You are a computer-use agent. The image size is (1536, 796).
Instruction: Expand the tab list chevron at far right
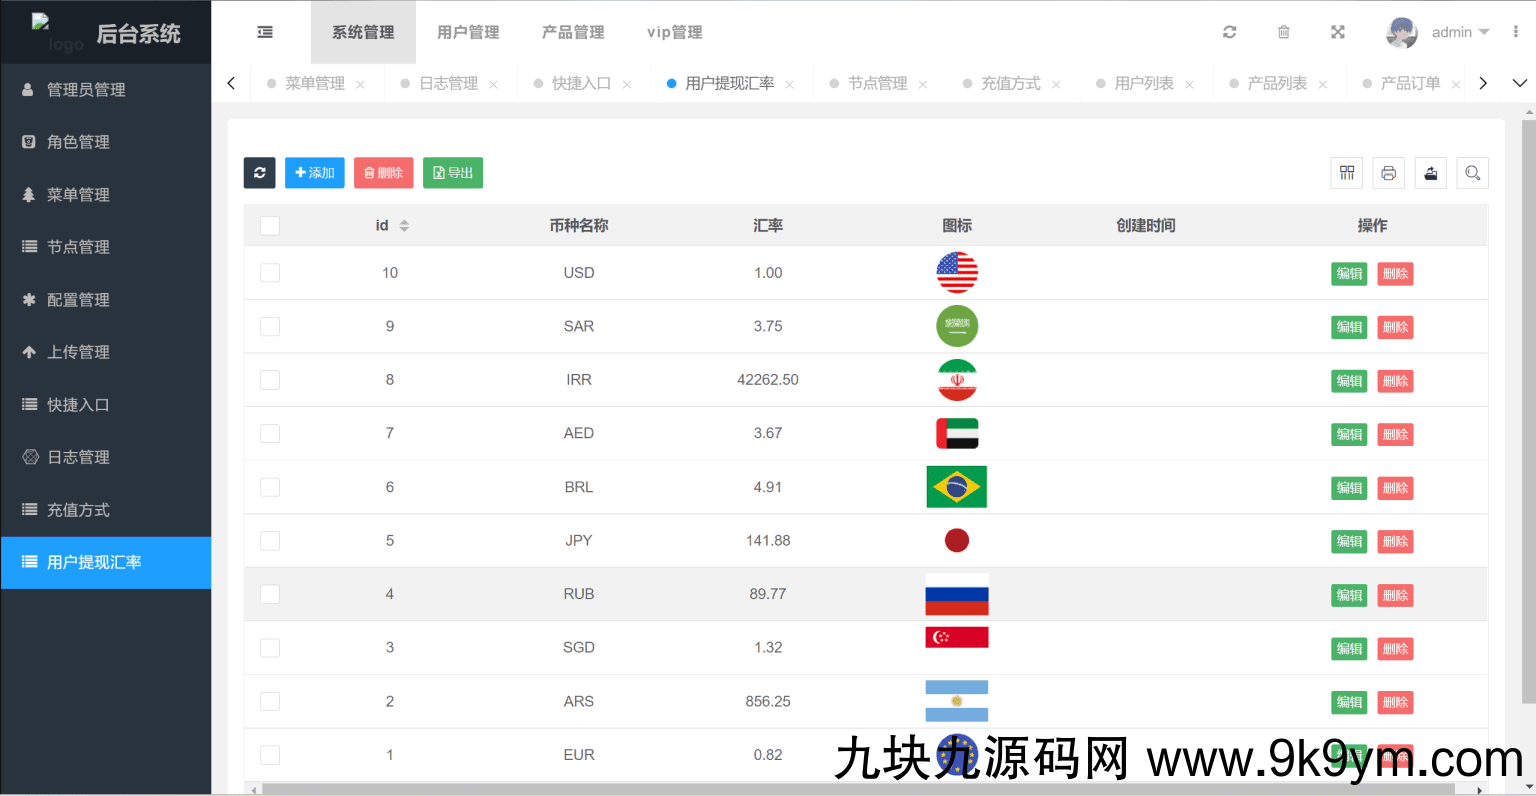1519,83
